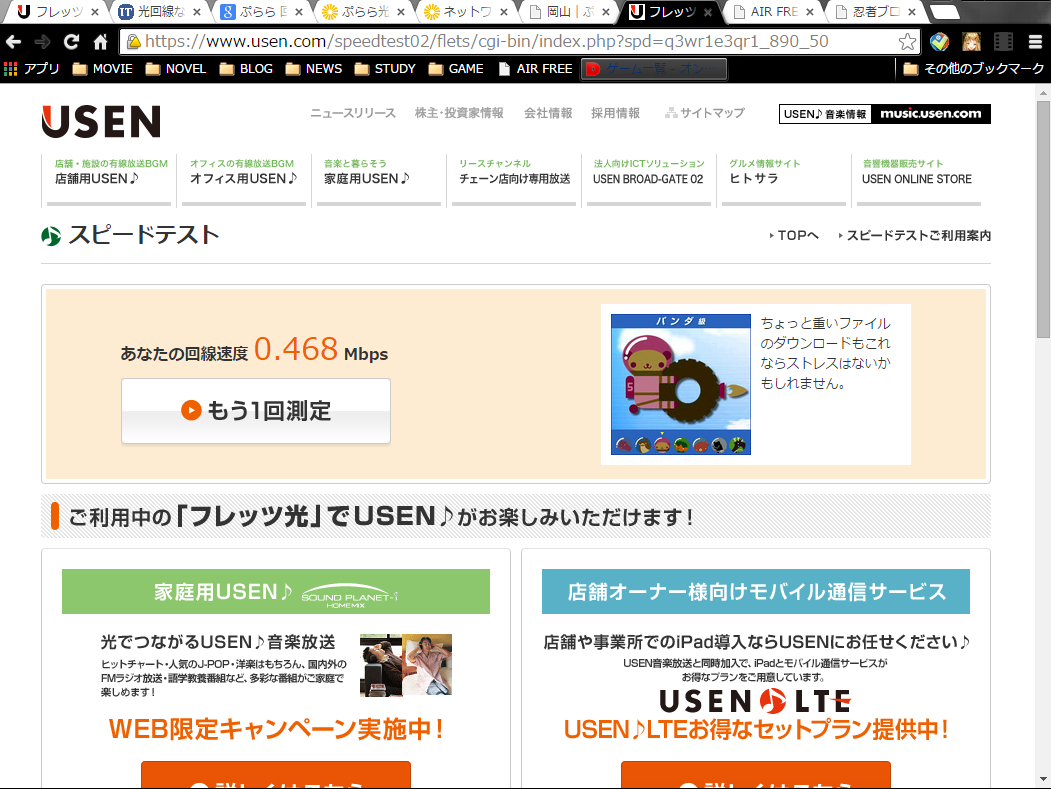1051x789 pixels.
Task: Open the NOVEL bookmarks folder
Action: pyautogui.click(x=176, y=68)
